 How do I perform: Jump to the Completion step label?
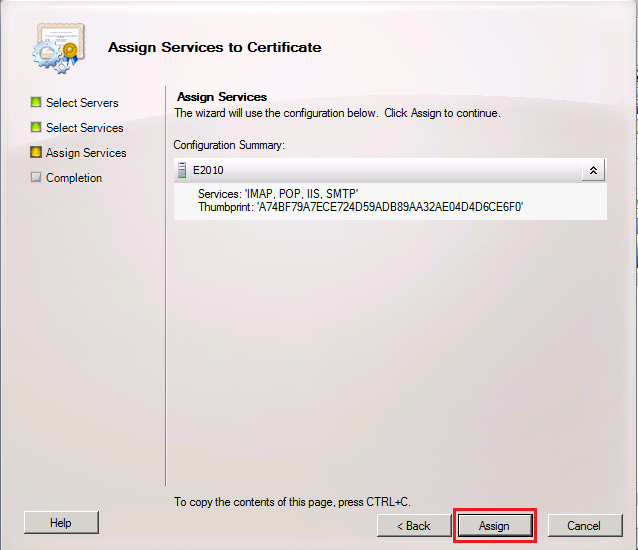tap(74, 178)
